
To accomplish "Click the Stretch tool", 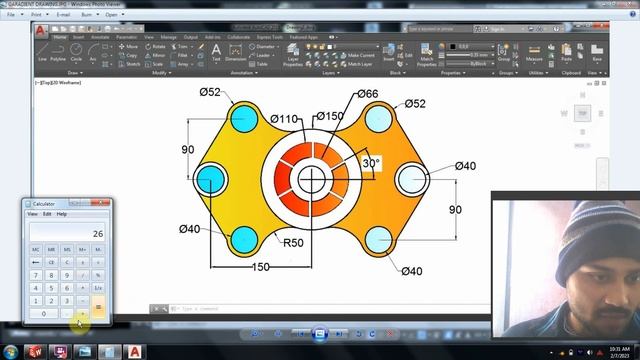I will 129,64.
